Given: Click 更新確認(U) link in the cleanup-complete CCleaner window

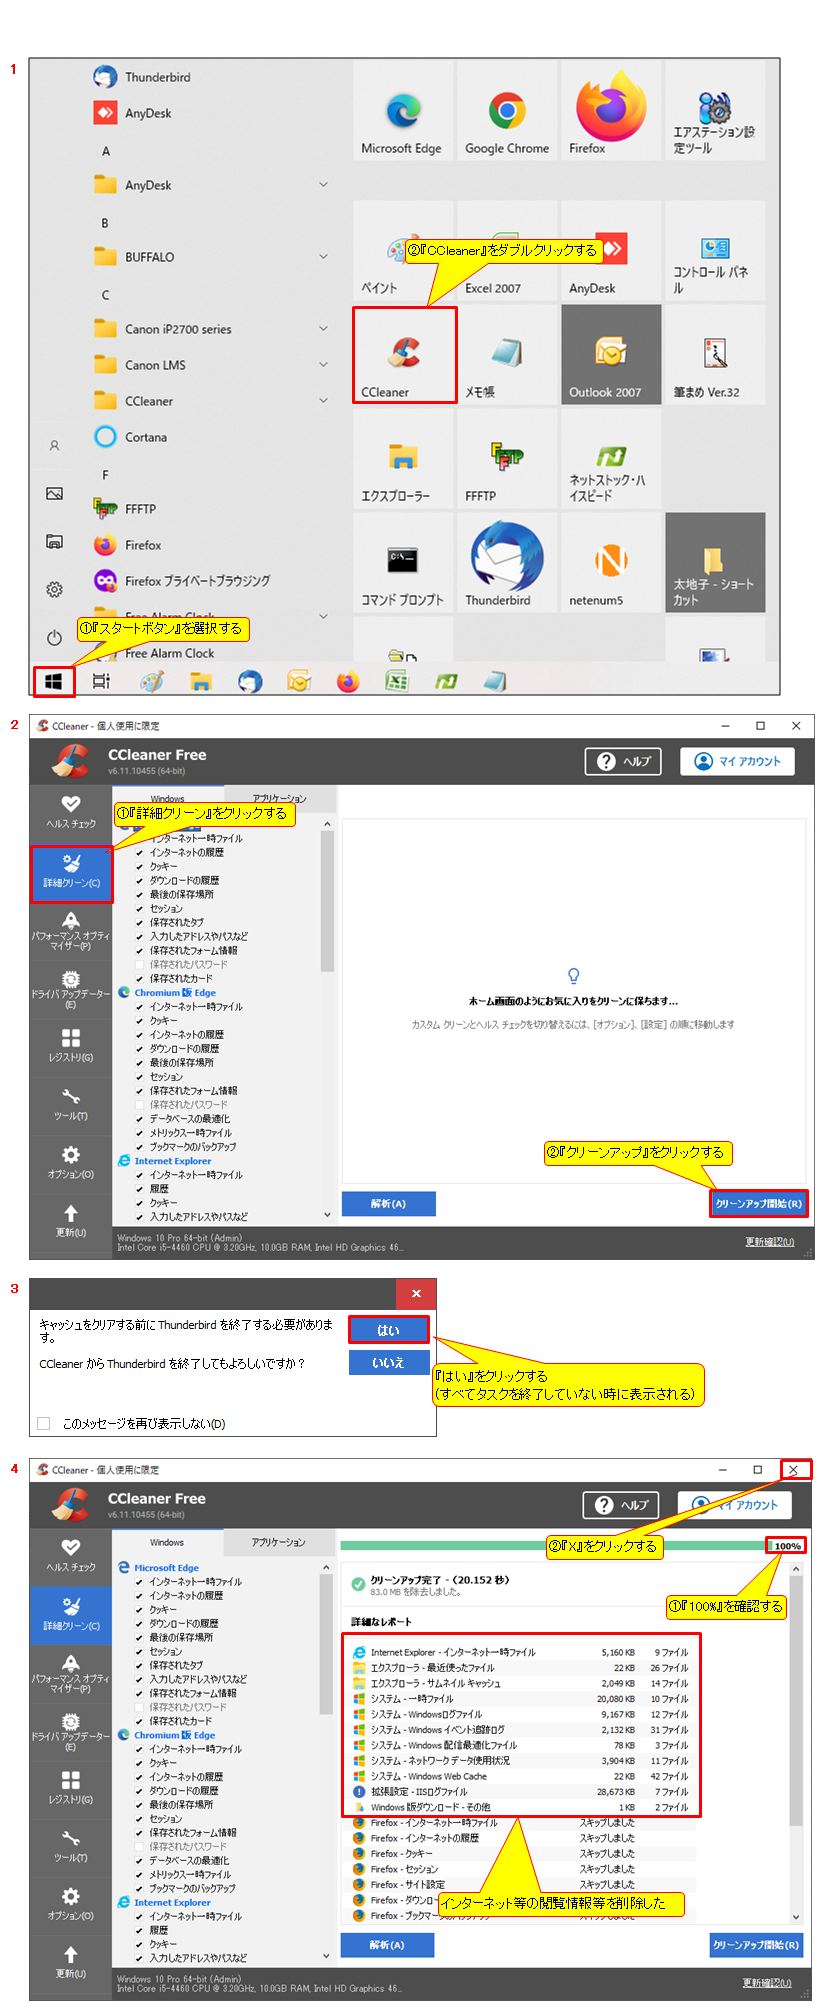Looking at the screenshot, I should 767,1983.
